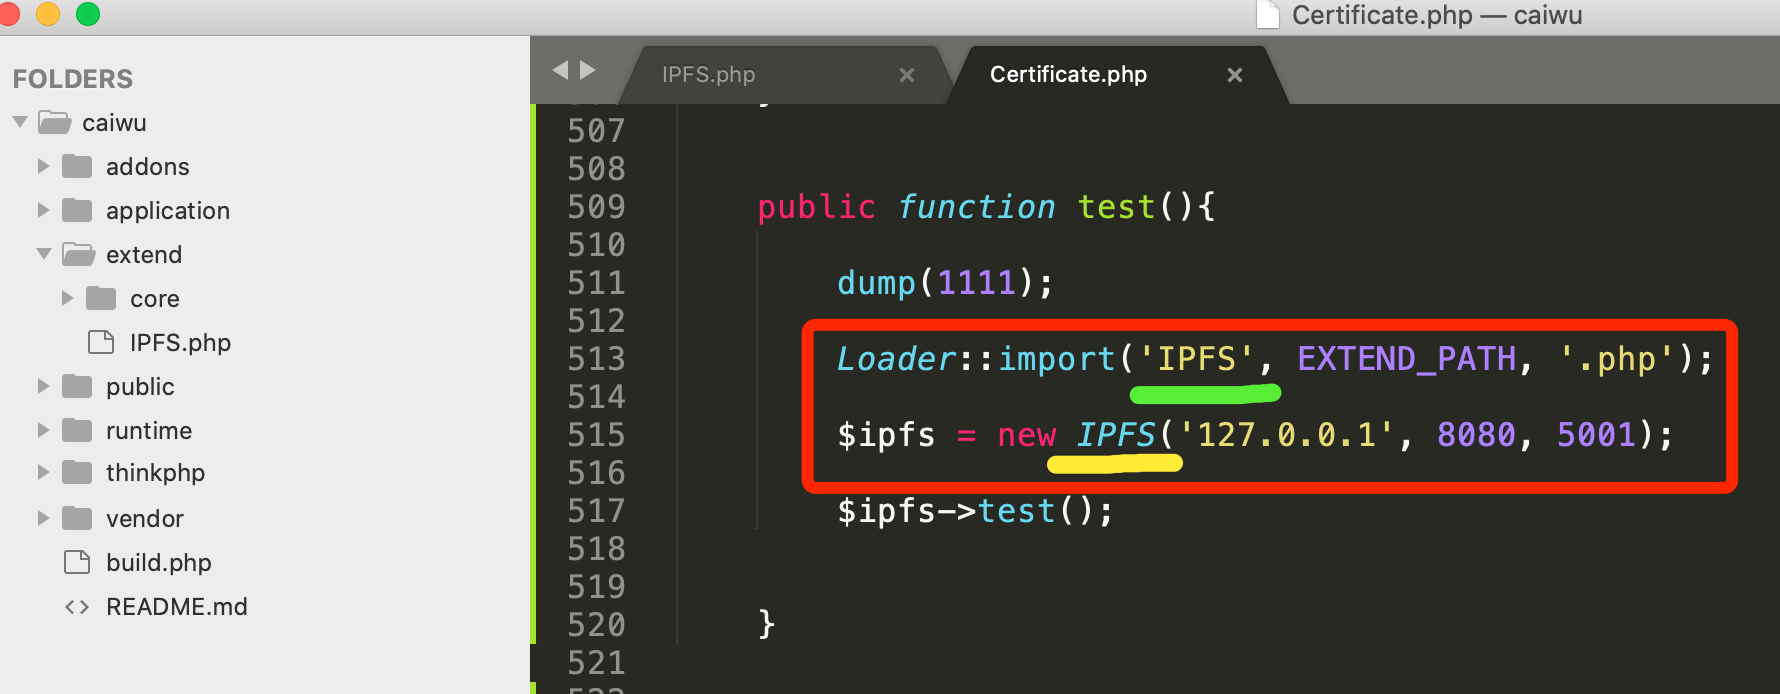Screen dimensions: 1780x694
Task: Expand the thinkphp folder arrow
Action: click(x=43, y=472)
